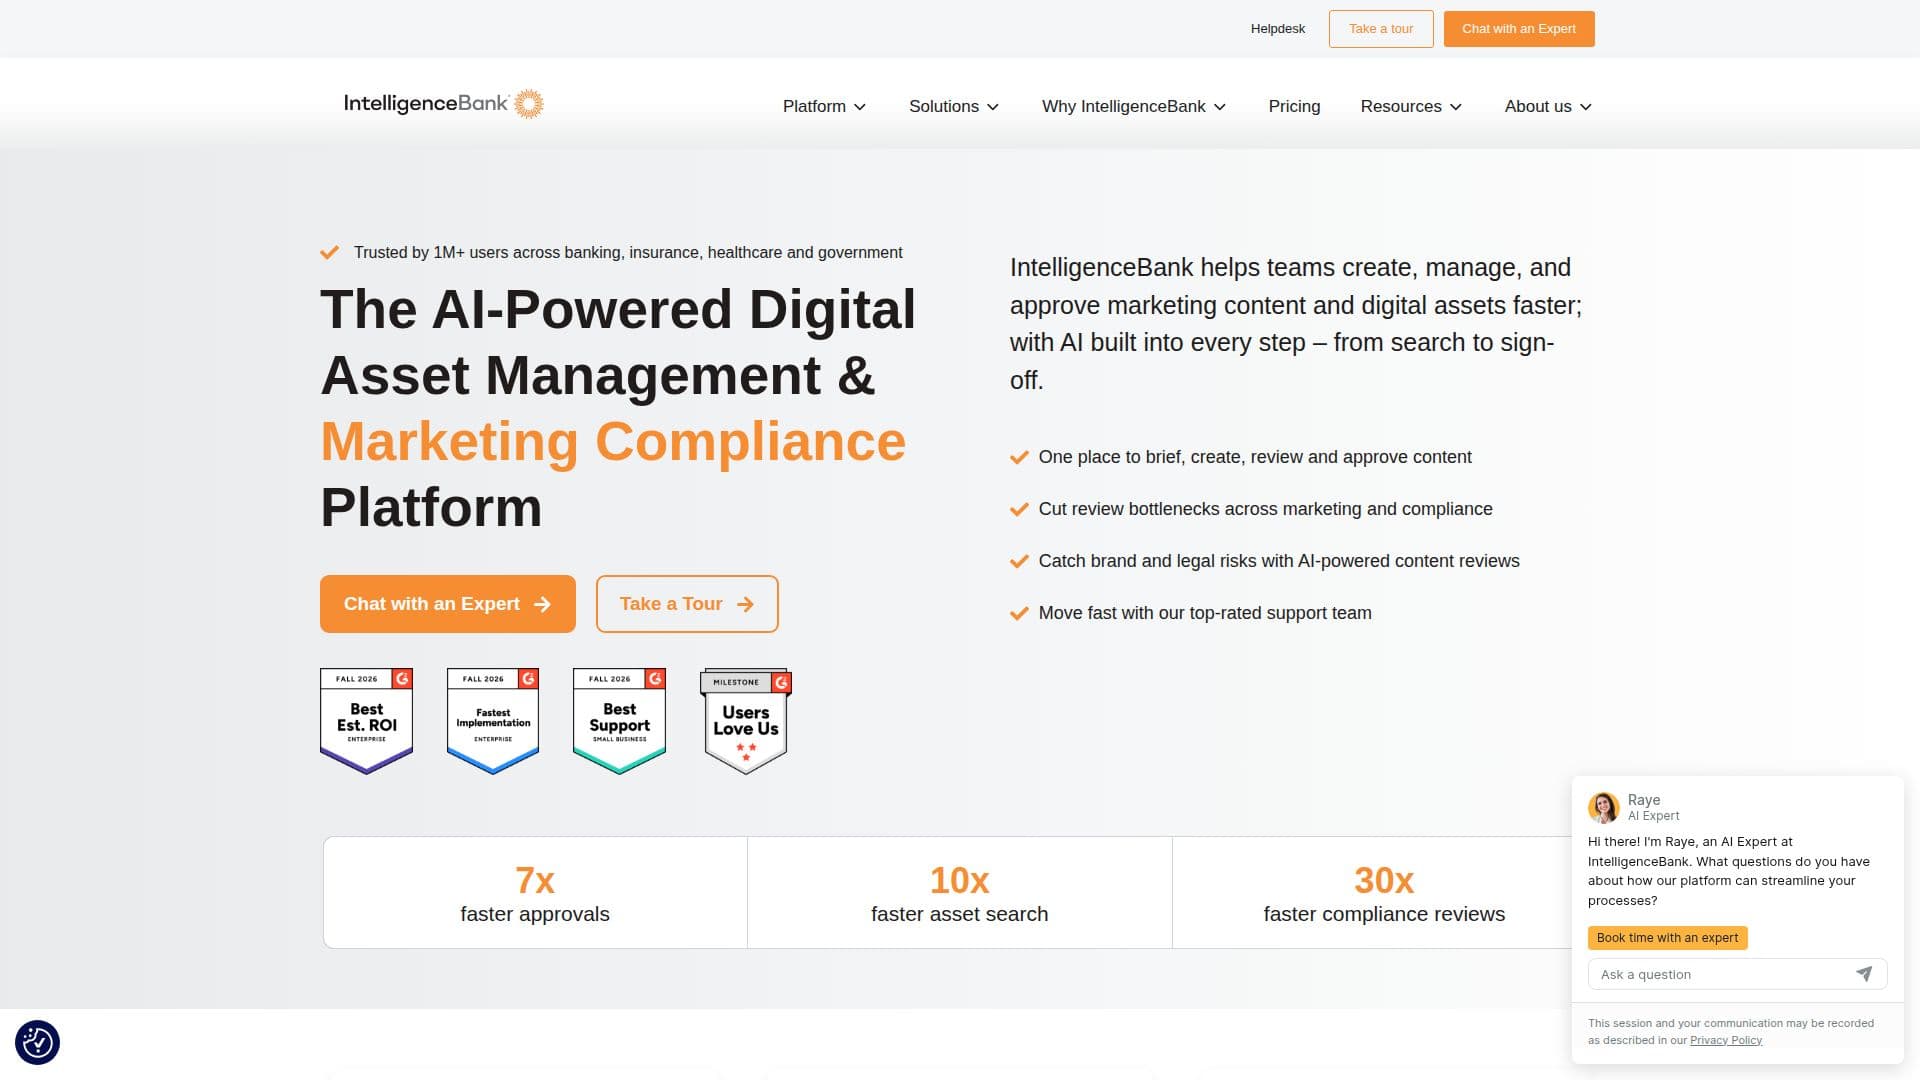The width and height of the screenshot is (1920, 1080).
Task: Click the send arrow in chat box
Action: pyautogui.click(x=1864, y=974)
